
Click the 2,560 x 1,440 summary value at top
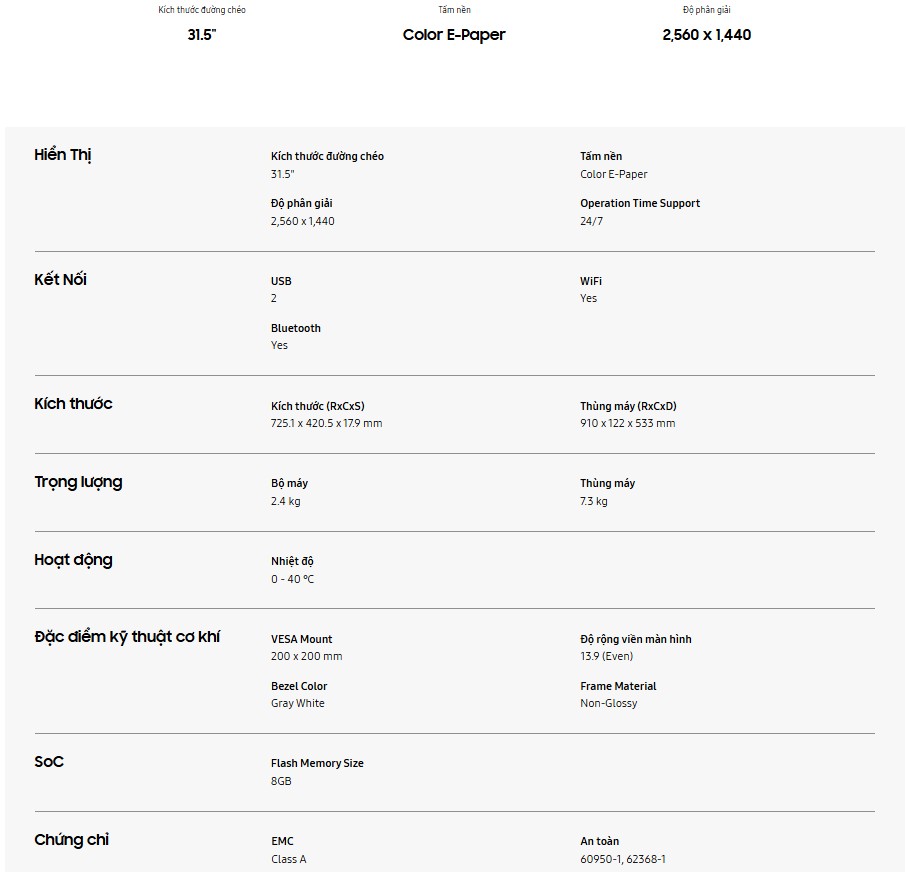(706, 35)
